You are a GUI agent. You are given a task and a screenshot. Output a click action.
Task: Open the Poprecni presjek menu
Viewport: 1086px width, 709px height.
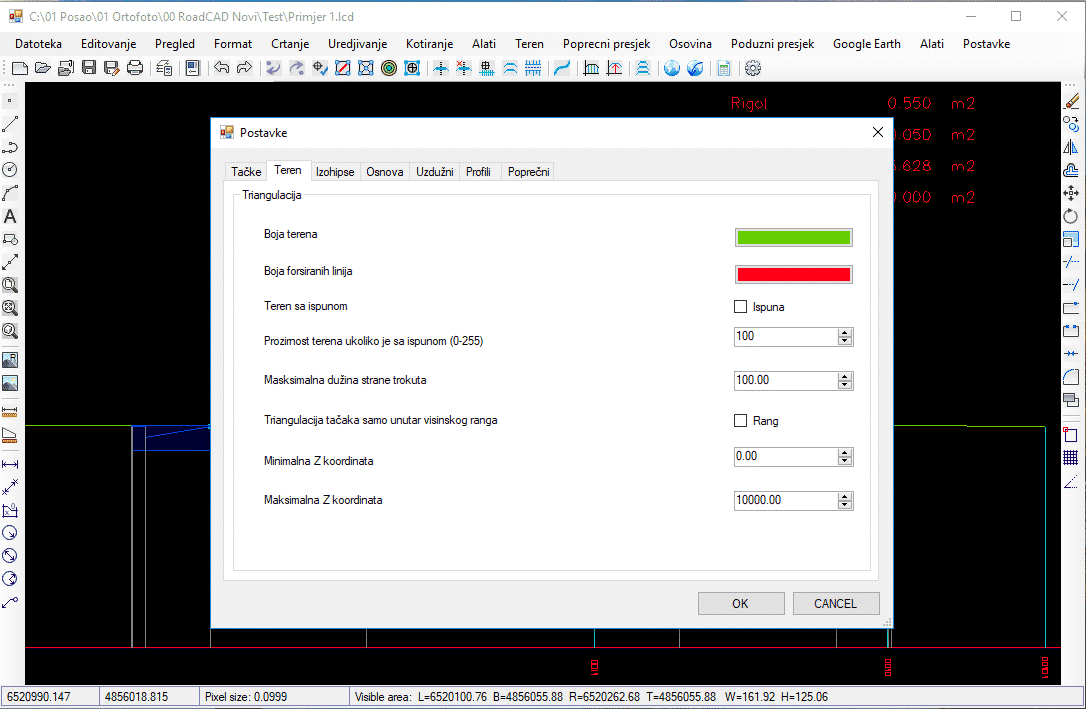(606, 44)
